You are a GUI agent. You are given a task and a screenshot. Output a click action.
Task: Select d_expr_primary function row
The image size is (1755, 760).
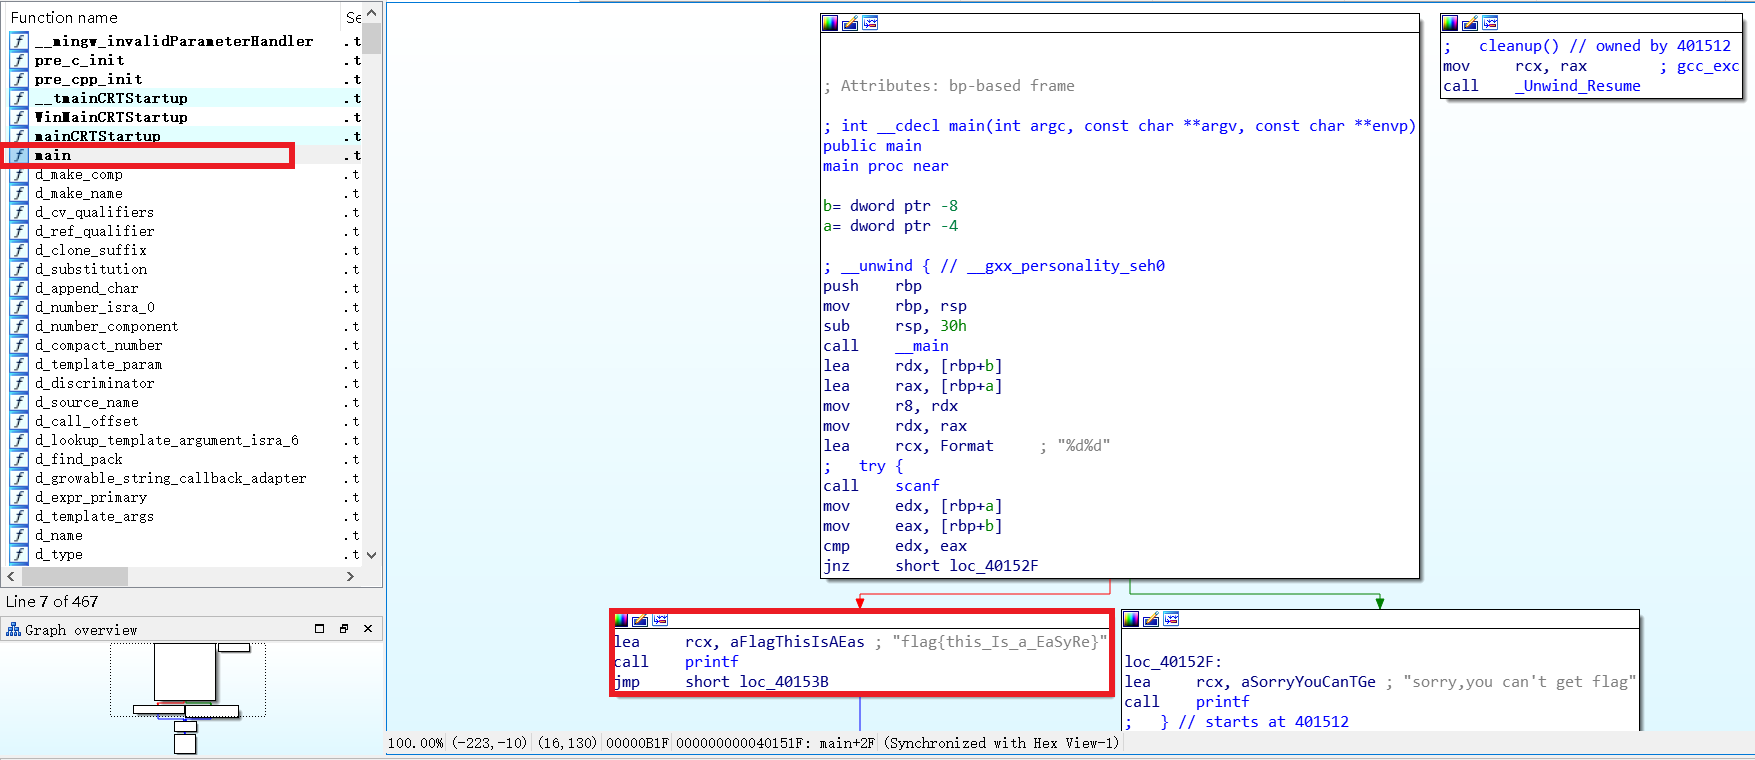click(x=185, y=497)
